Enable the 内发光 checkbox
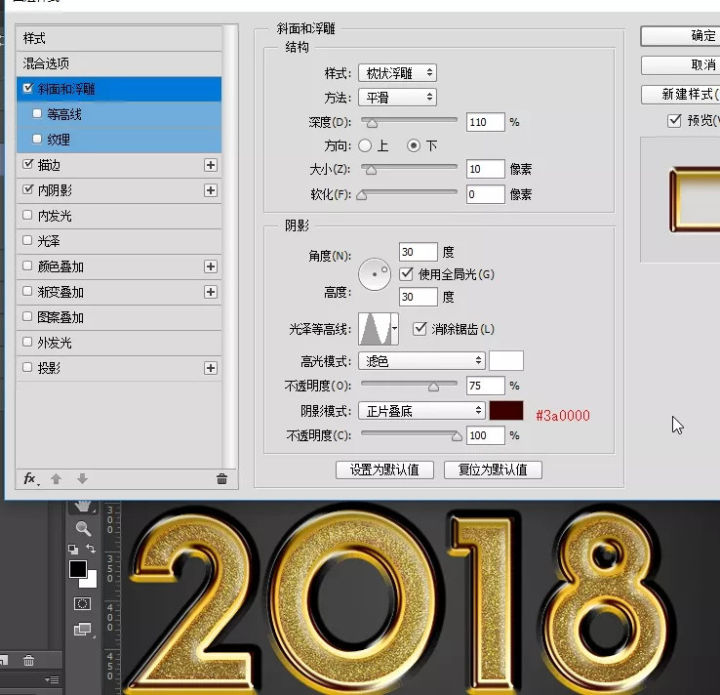Viewport: 720px width, 695px height. point(28,215)
